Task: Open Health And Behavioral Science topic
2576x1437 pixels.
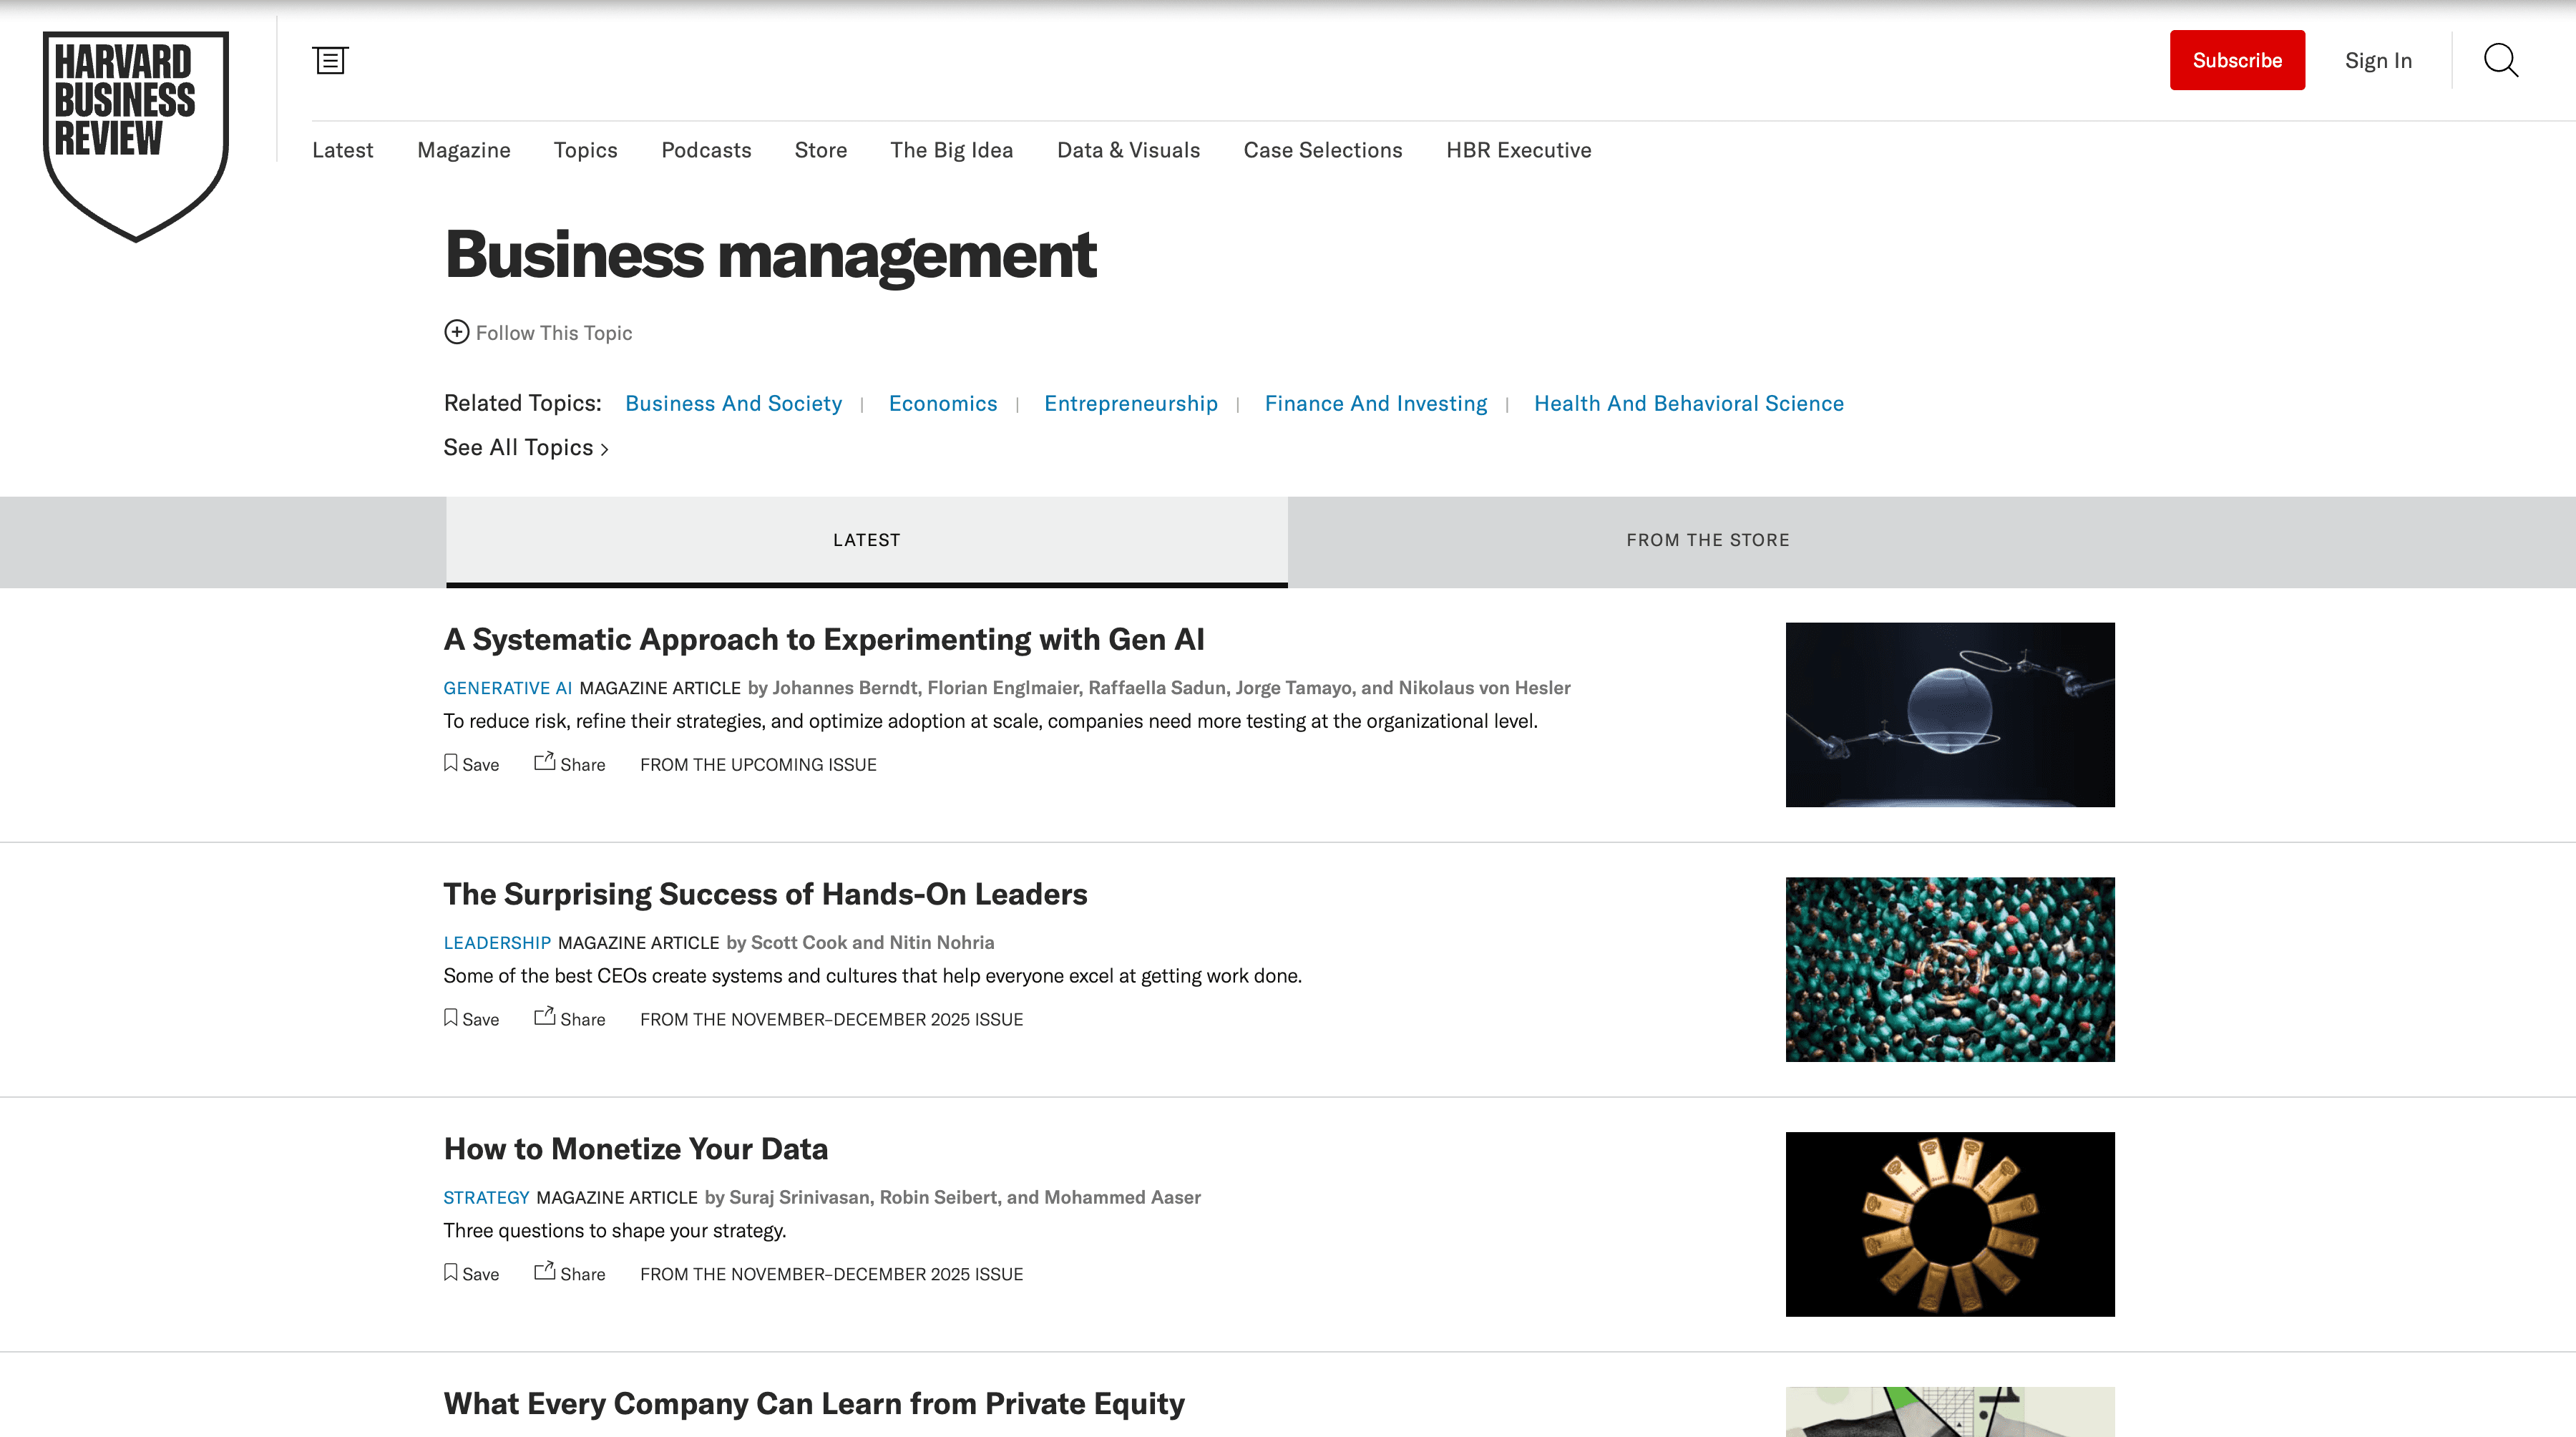Action: (1689, 403)
